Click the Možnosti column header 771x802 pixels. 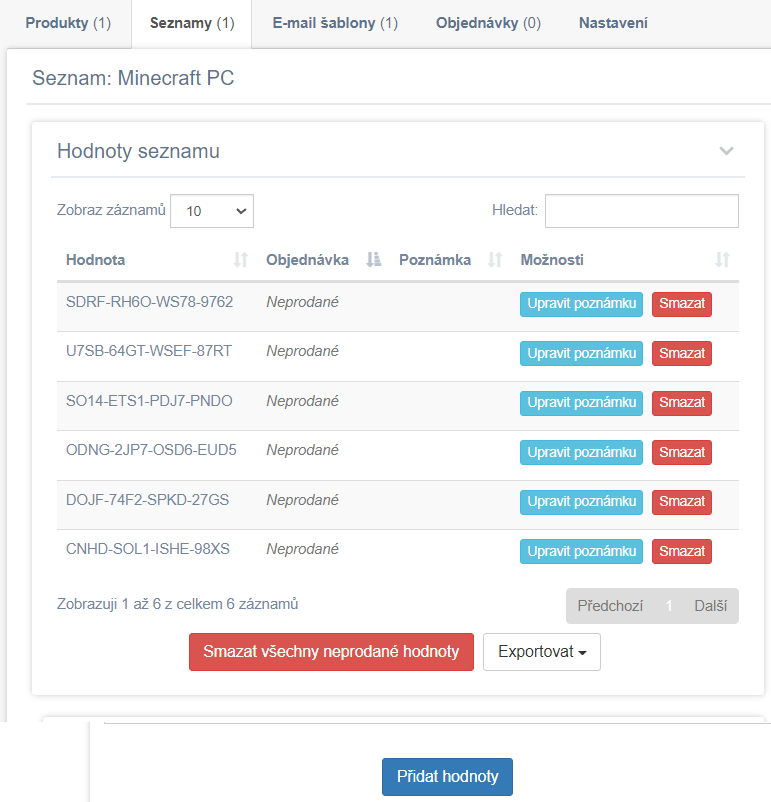[x=552, y=260]
